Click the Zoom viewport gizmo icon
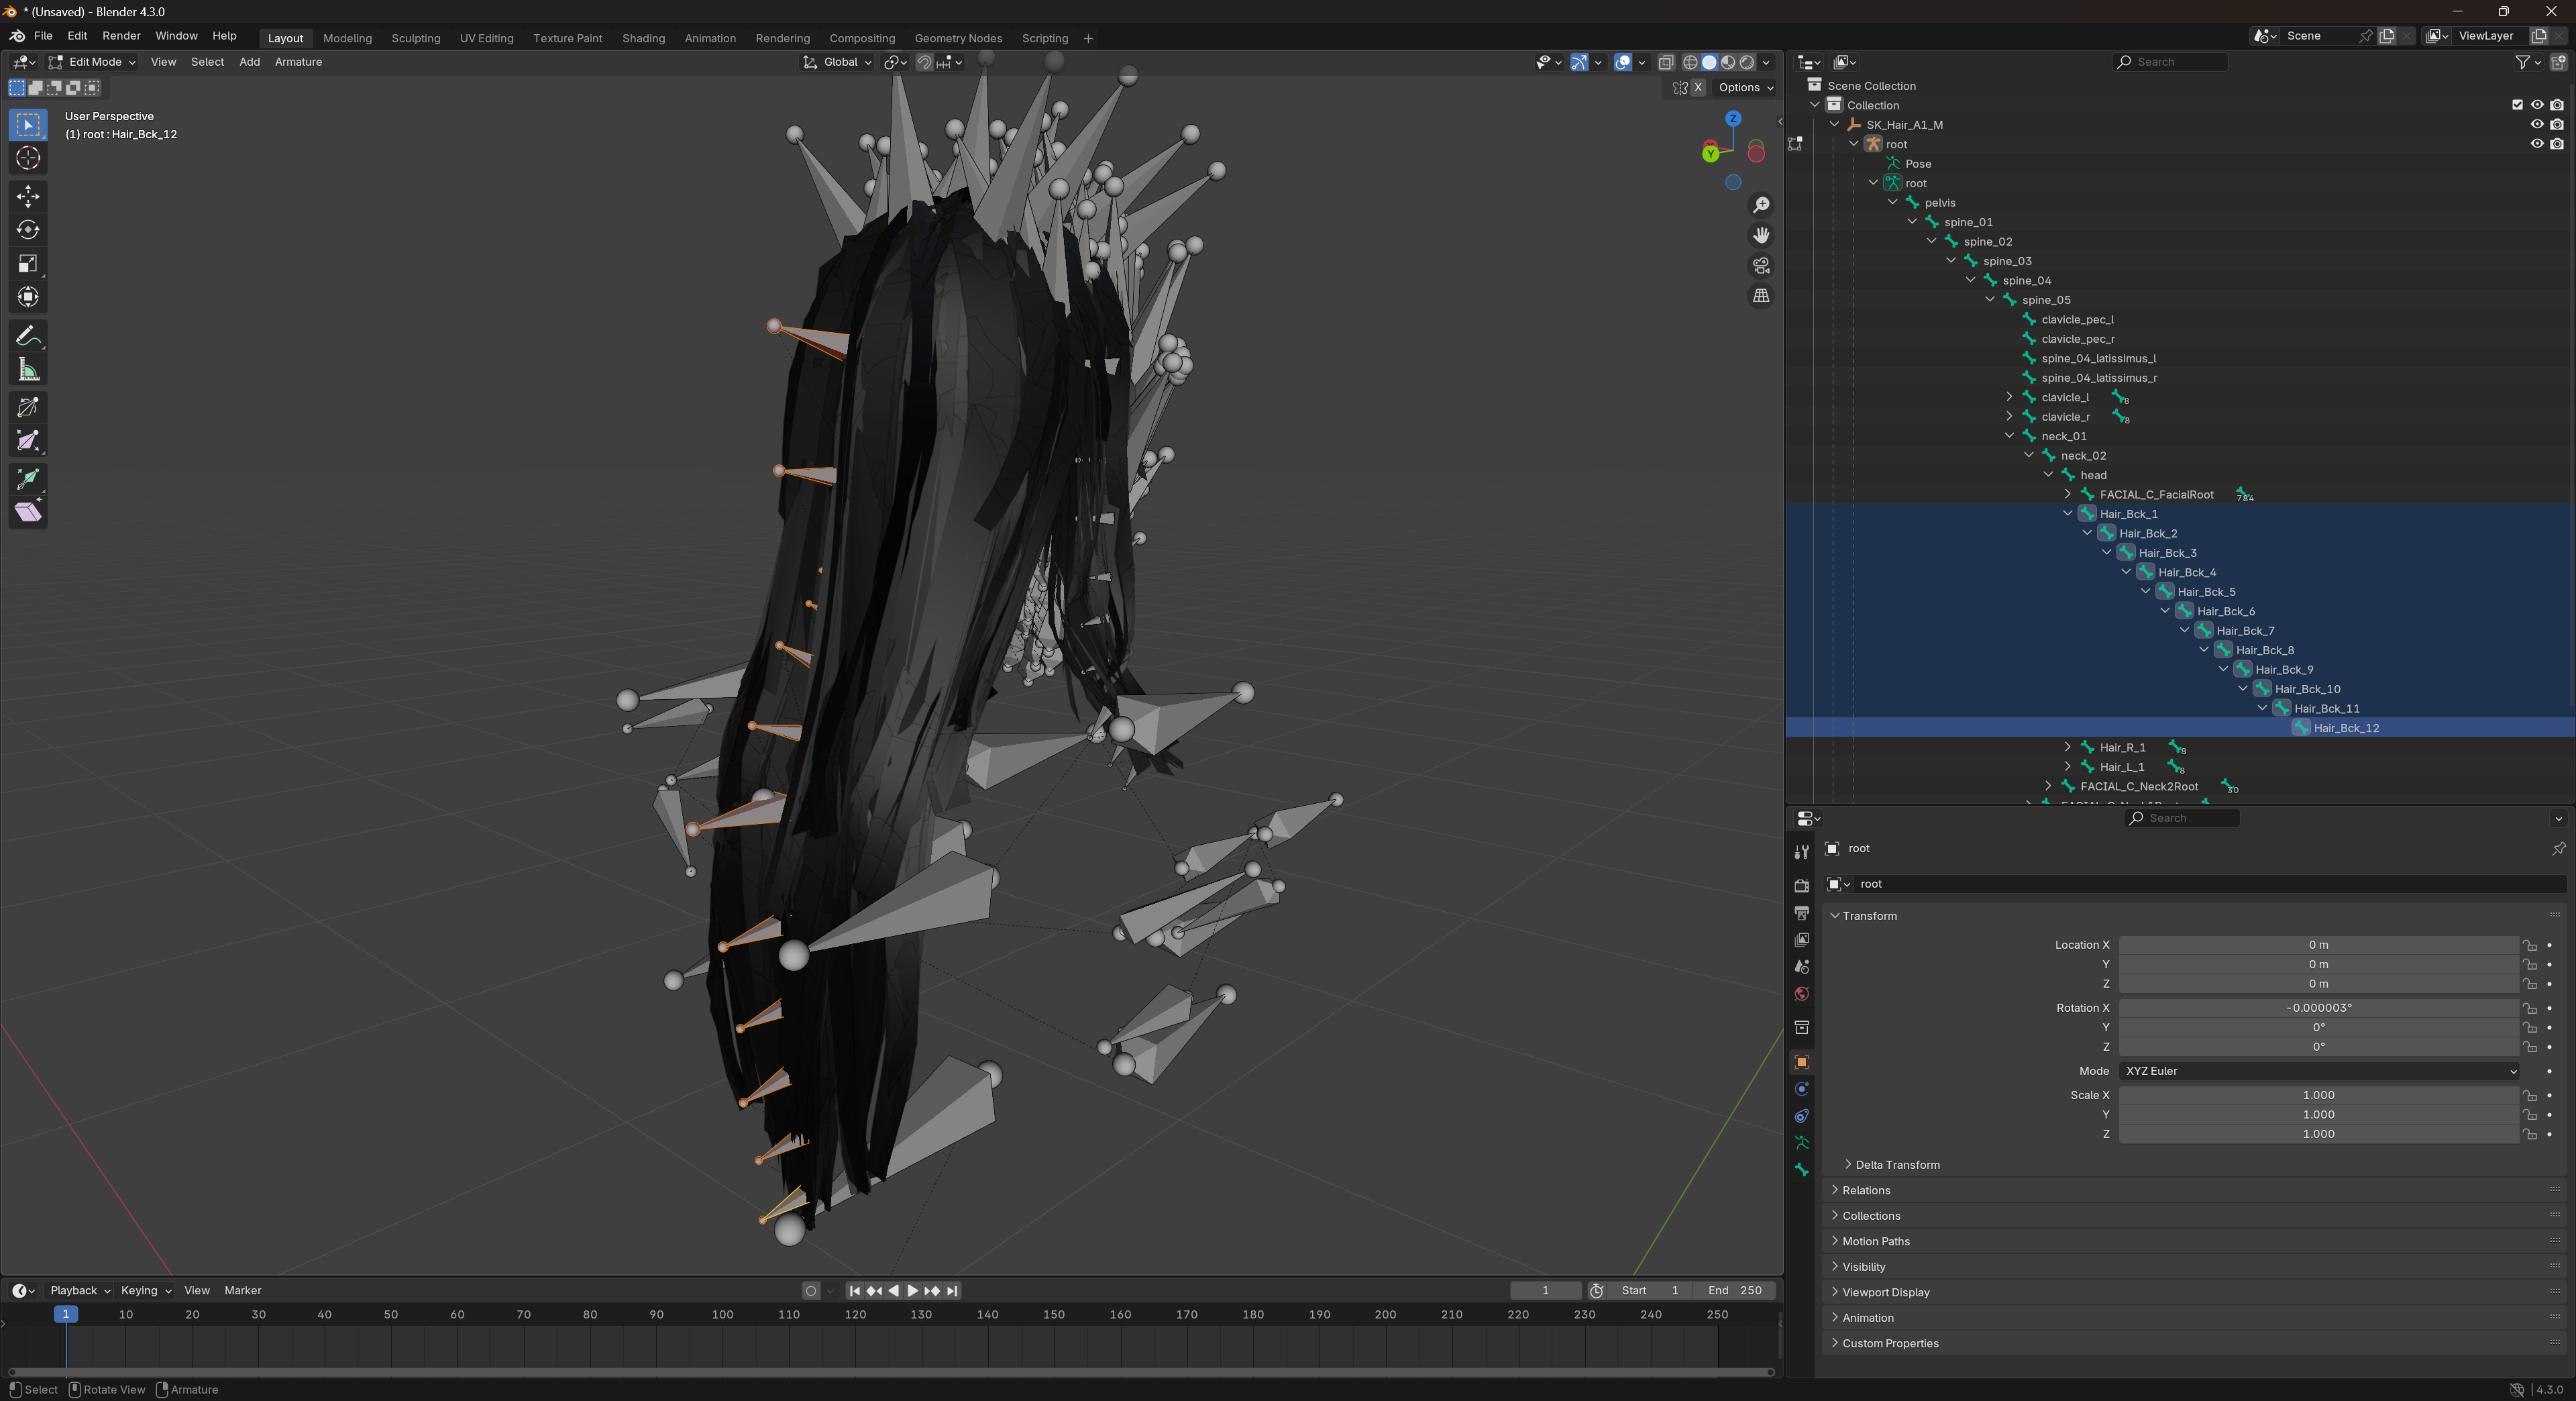The width and height of the screenshot is (2576, 1401). [x=1761, y=205]
